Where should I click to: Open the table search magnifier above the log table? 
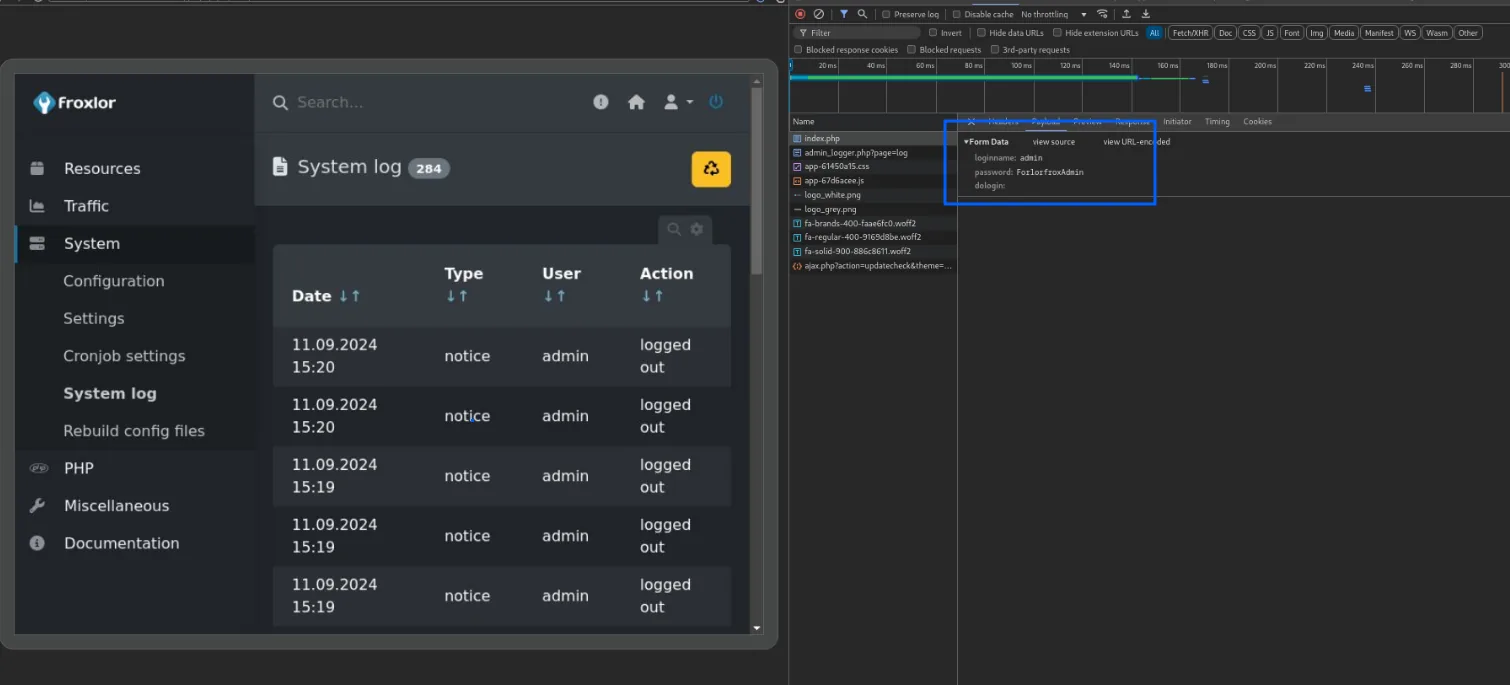[x=674, y=229]
